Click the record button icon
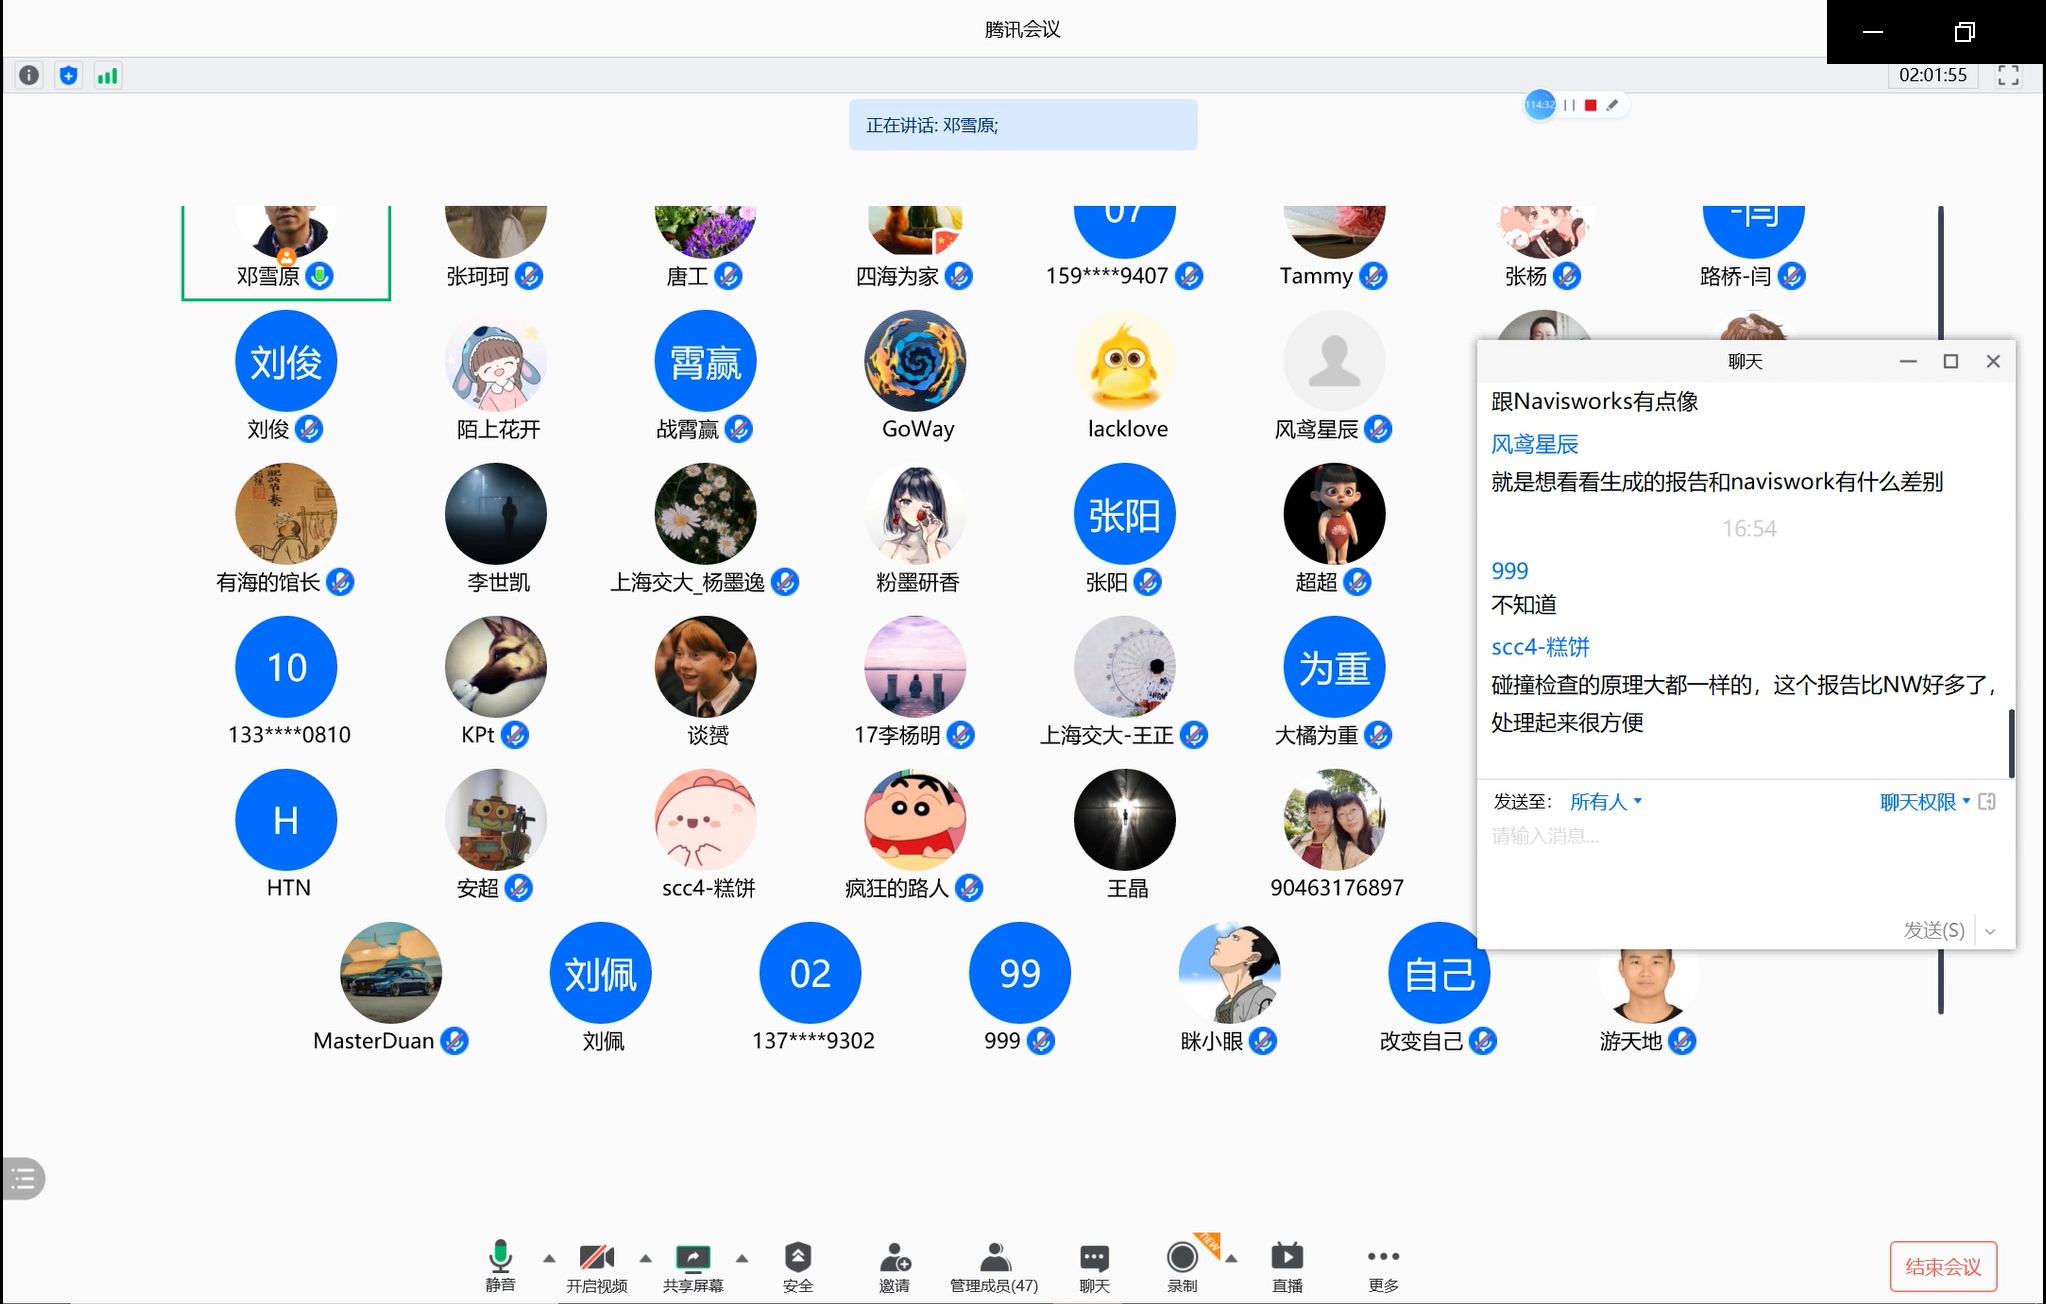 1181,1258
